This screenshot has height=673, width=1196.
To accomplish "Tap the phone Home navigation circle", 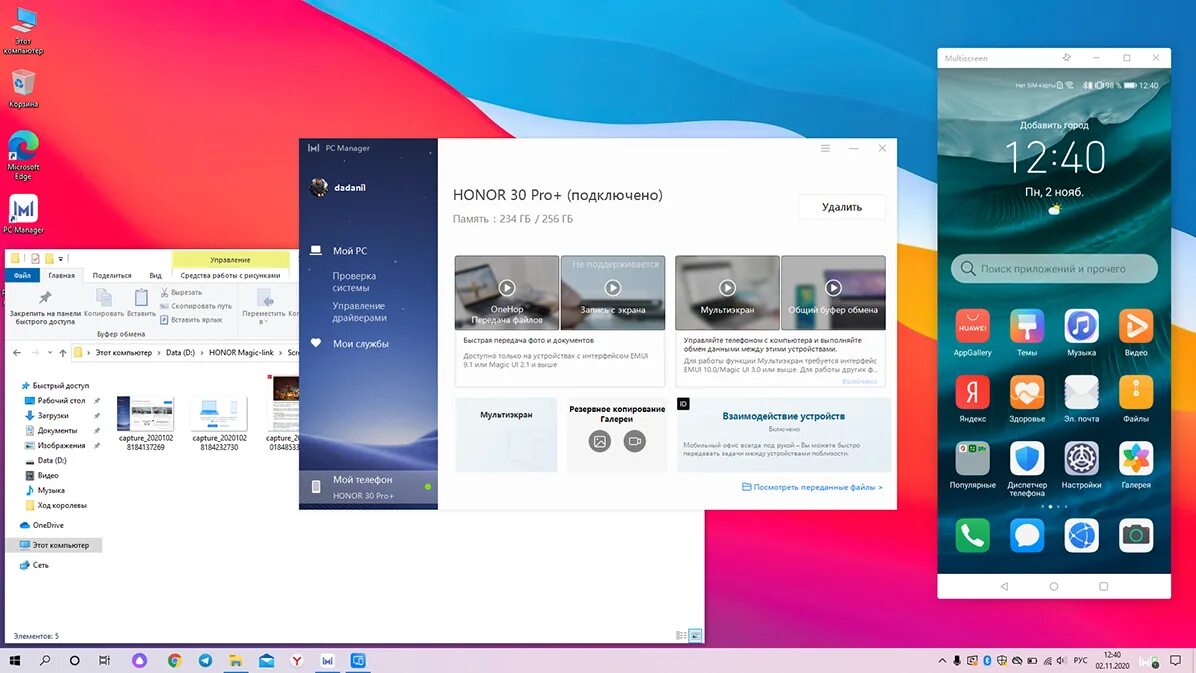I will pyautogui.click(x=1054, y=586).
